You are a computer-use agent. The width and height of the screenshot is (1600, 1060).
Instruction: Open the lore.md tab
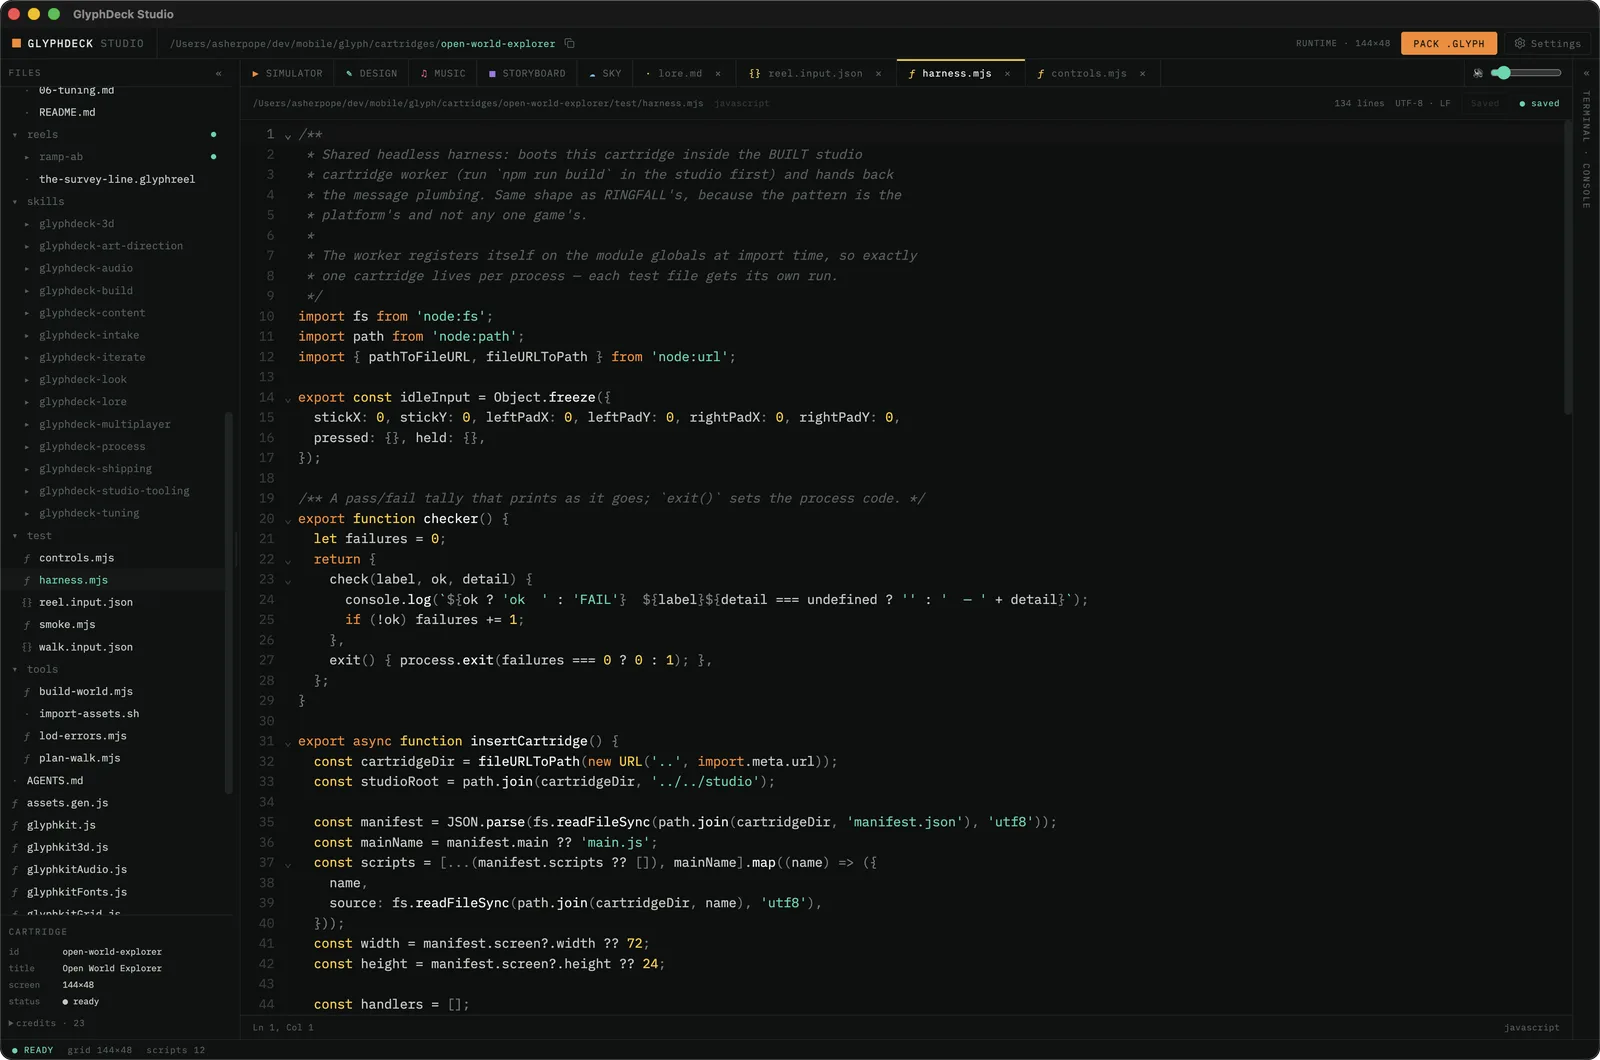[684, 73]
